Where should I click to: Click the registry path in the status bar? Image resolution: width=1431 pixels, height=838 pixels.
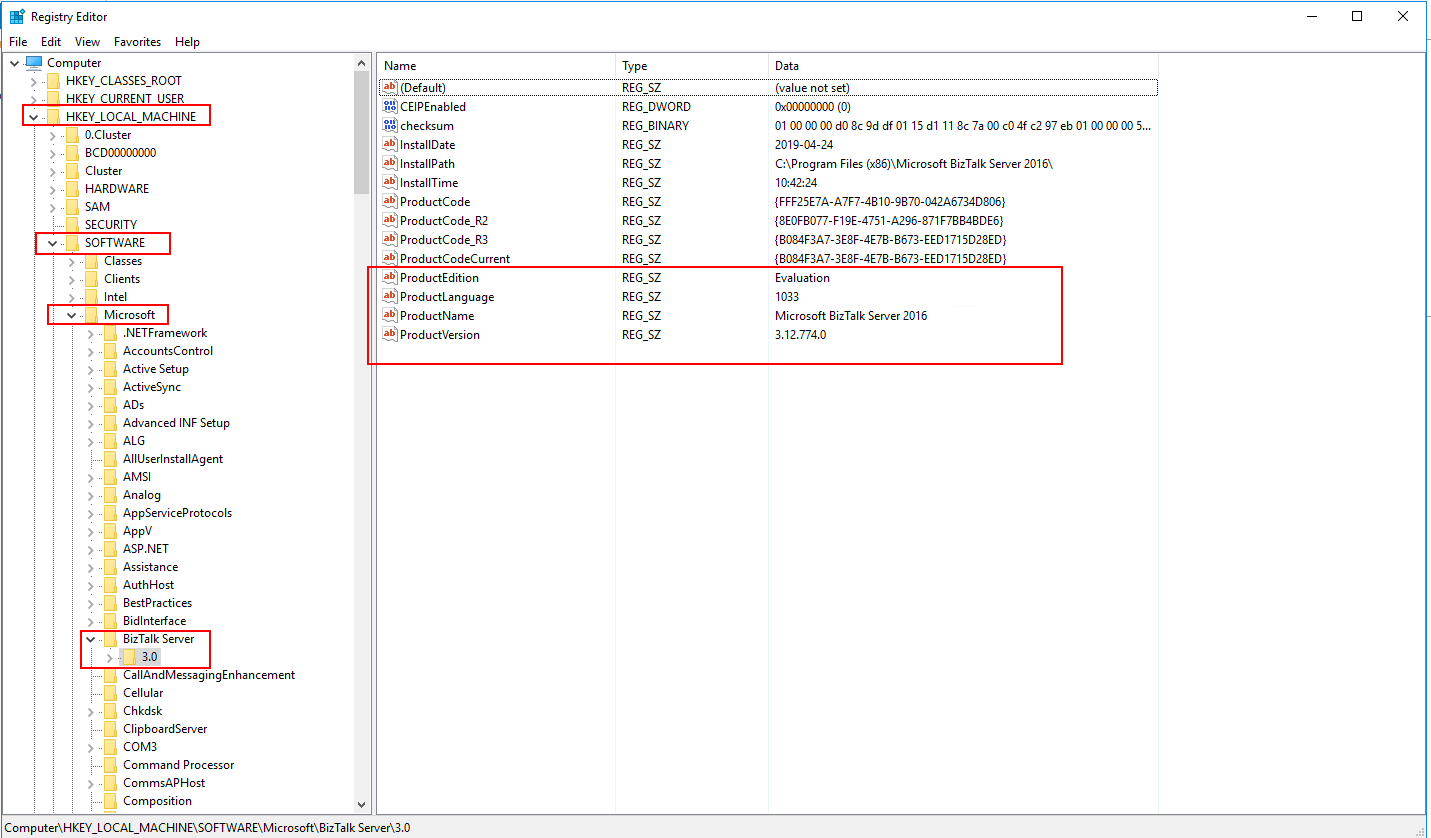(208, 828)
